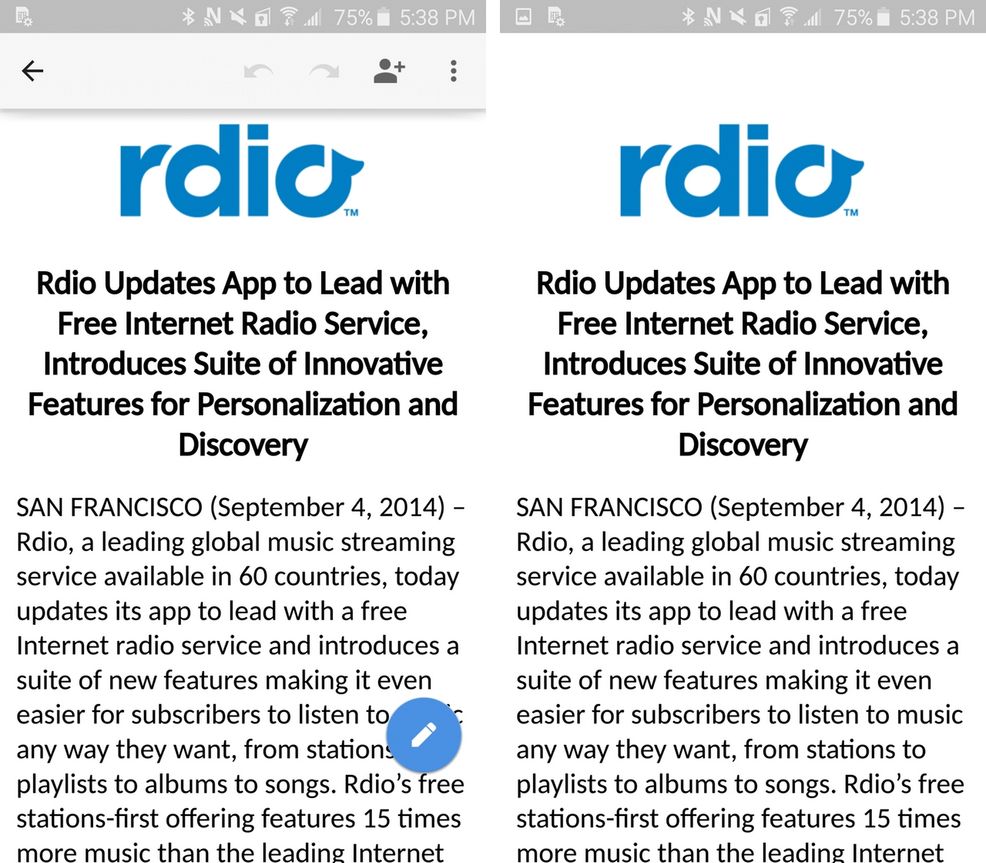Tap the rdio logo in the right screen
Screen dimensions: 986x863
pyautogui.click(x=741, y=171)
